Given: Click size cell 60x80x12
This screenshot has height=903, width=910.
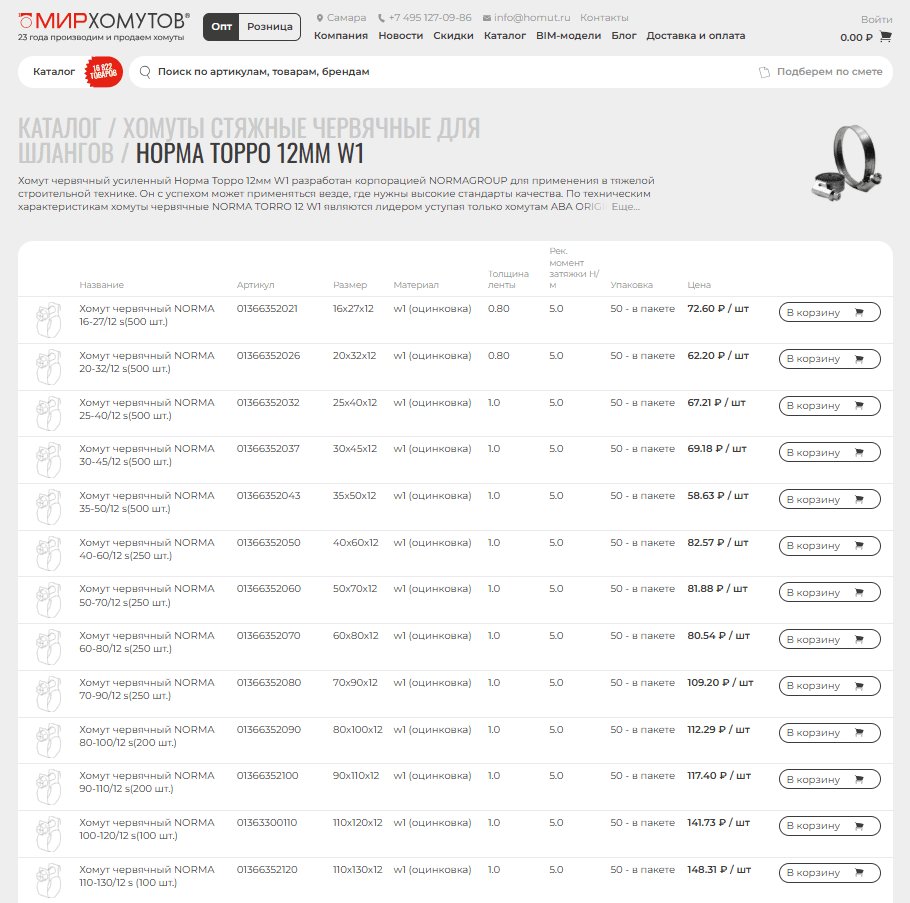Looking at the screenshot, I should (x=355, y=636).
